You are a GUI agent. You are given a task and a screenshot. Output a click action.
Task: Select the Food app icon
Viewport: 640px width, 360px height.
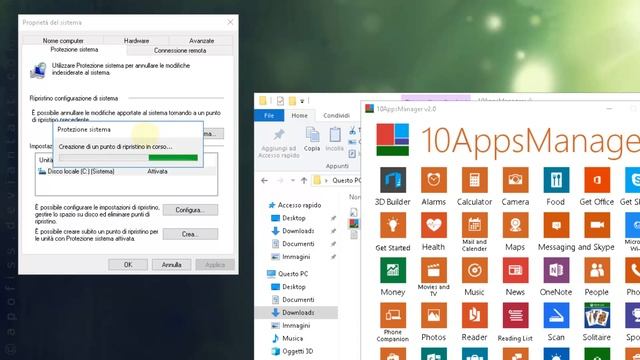tap(556, 180)
